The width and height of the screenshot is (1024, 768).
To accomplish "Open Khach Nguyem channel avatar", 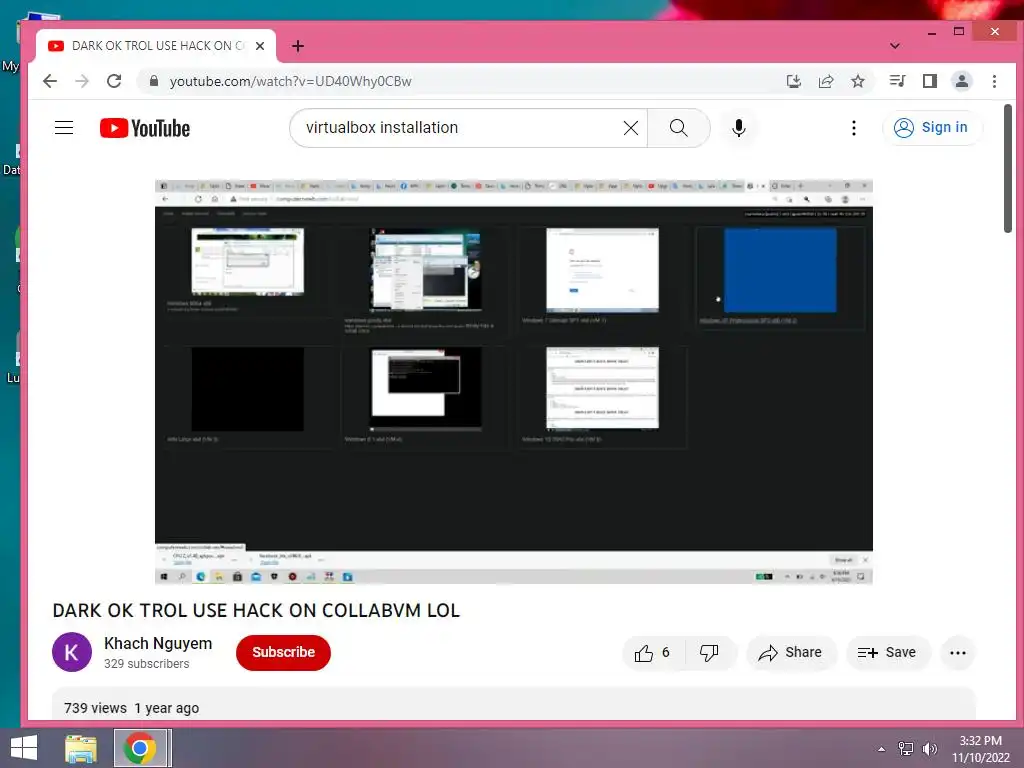I will coord(72,652).
